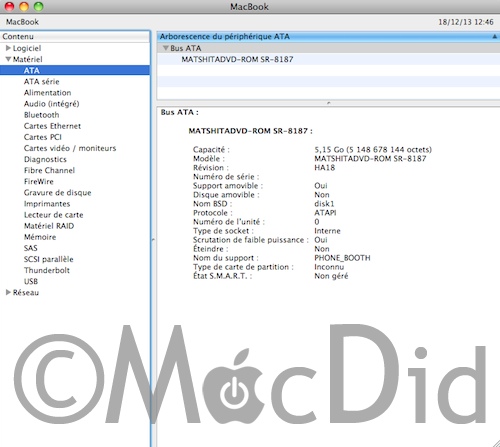Image resolution: width=500 pixels, height=447 pixels.
Task: Open Gravure de disque details
Action: pos(57,193)
